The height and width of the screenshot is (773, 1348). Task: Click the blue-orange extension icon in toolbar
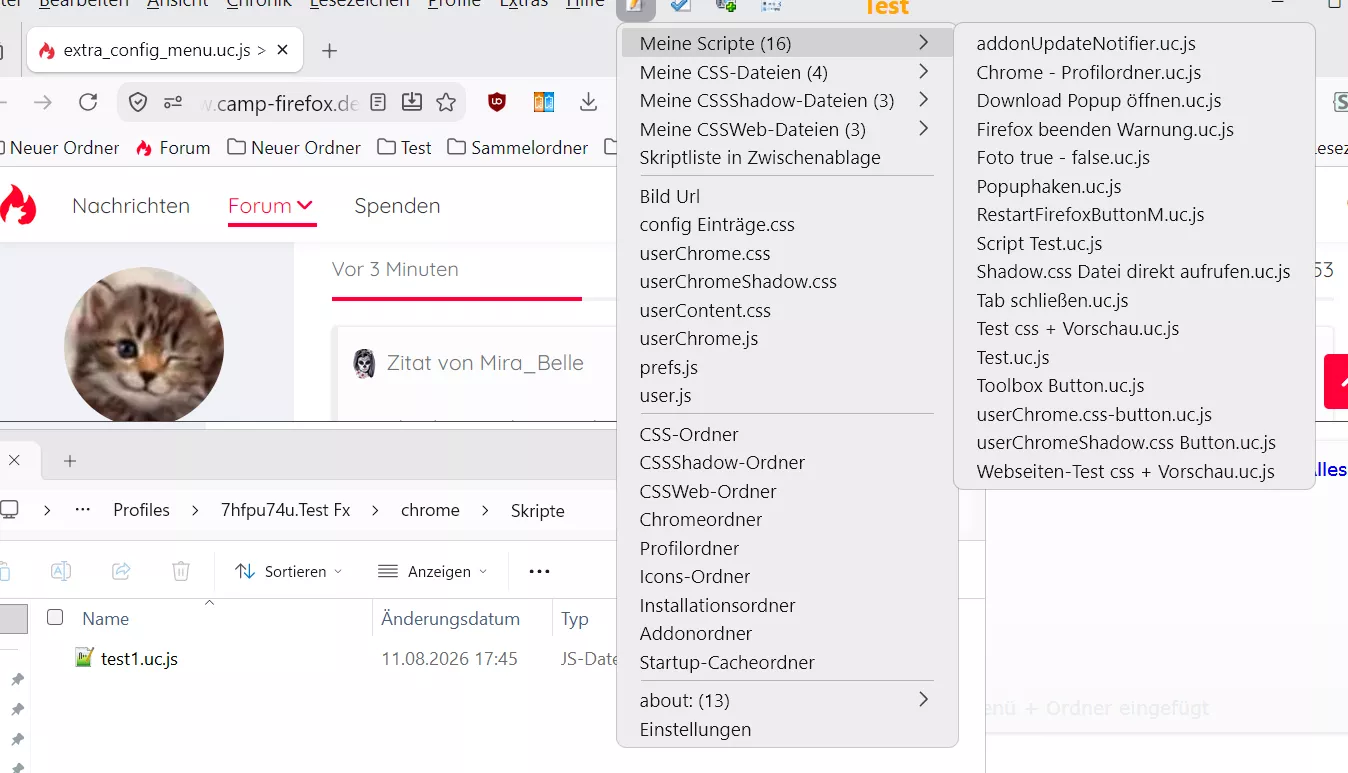(x=543, y=102)
